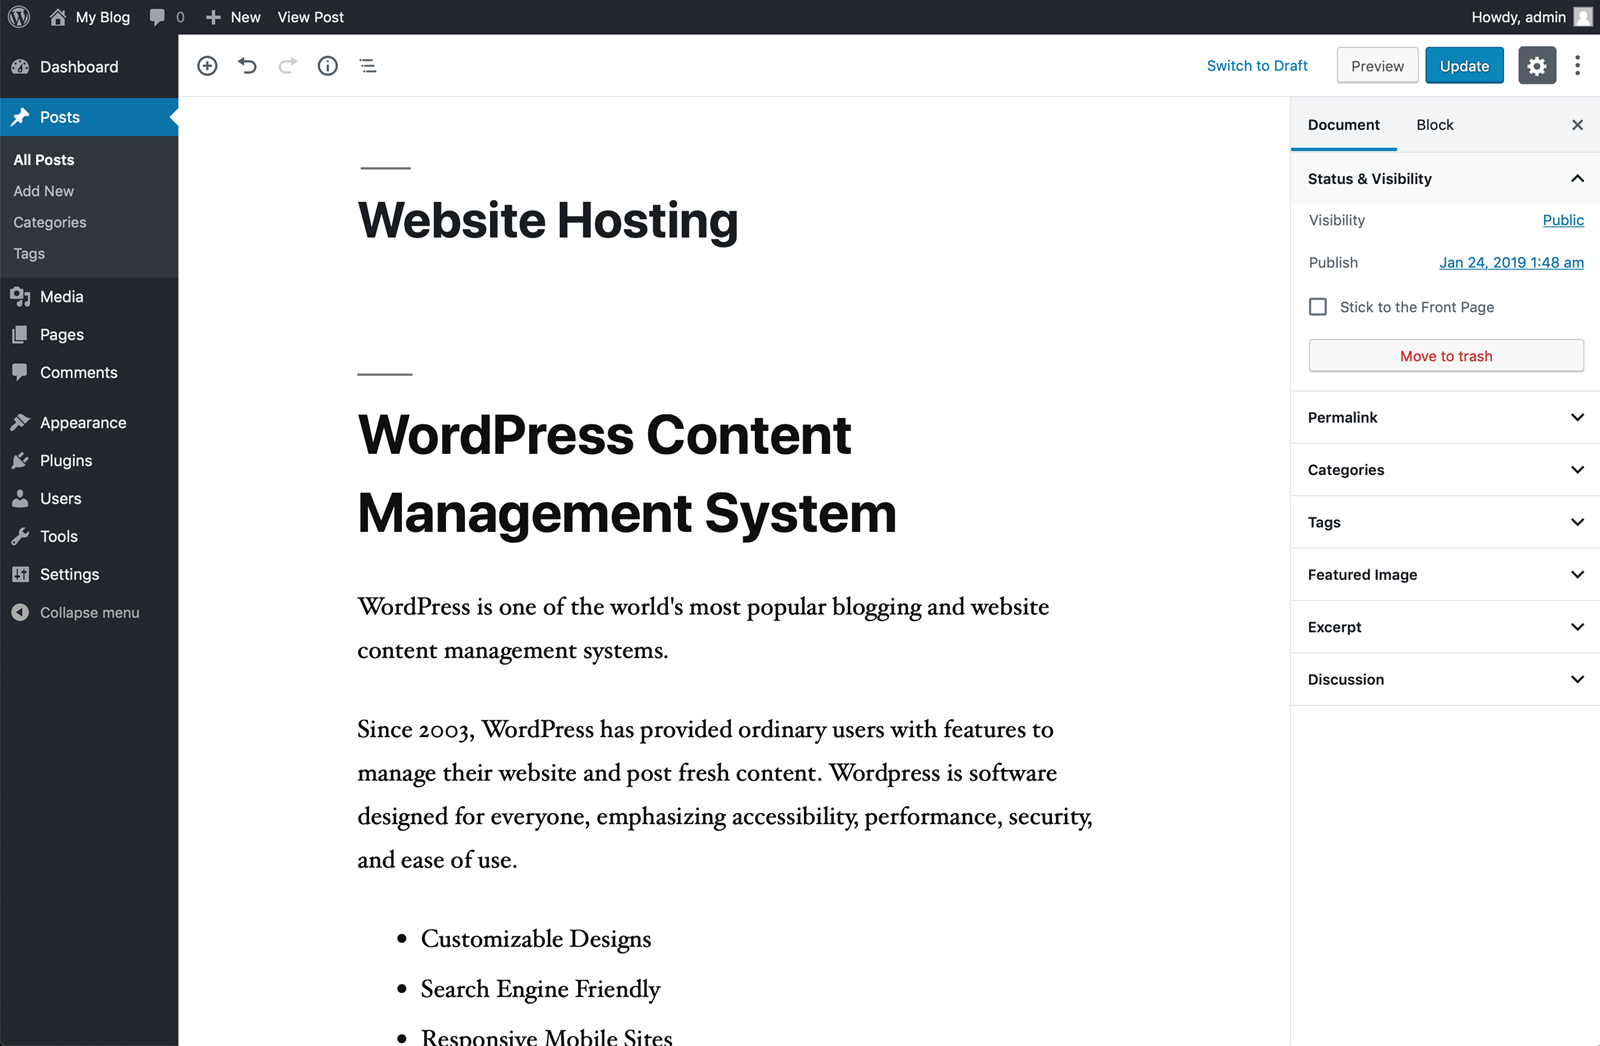The width and height of the screenshot is (1600, 1046).
Task: Open the Plugins menu
Action: 89,461
